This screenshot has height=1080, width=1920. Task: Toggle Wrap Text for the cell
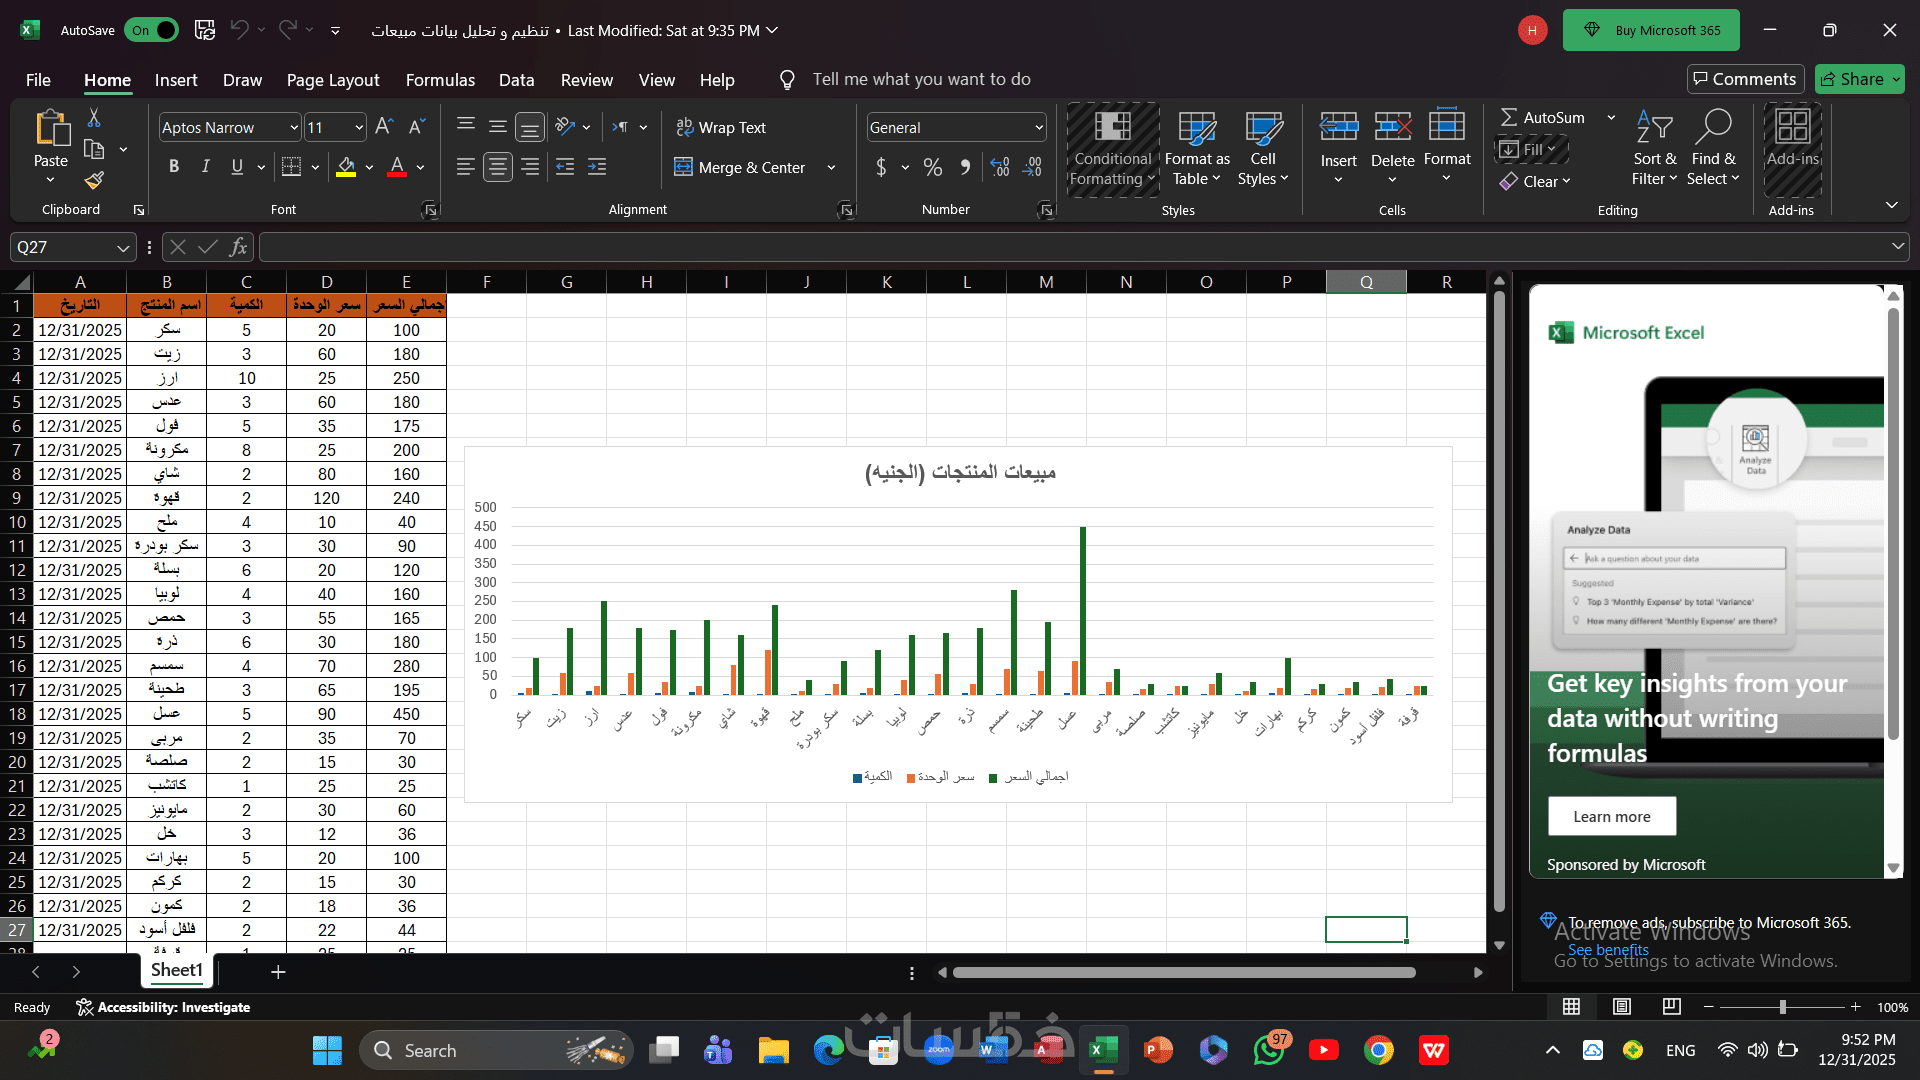[721, 127]
